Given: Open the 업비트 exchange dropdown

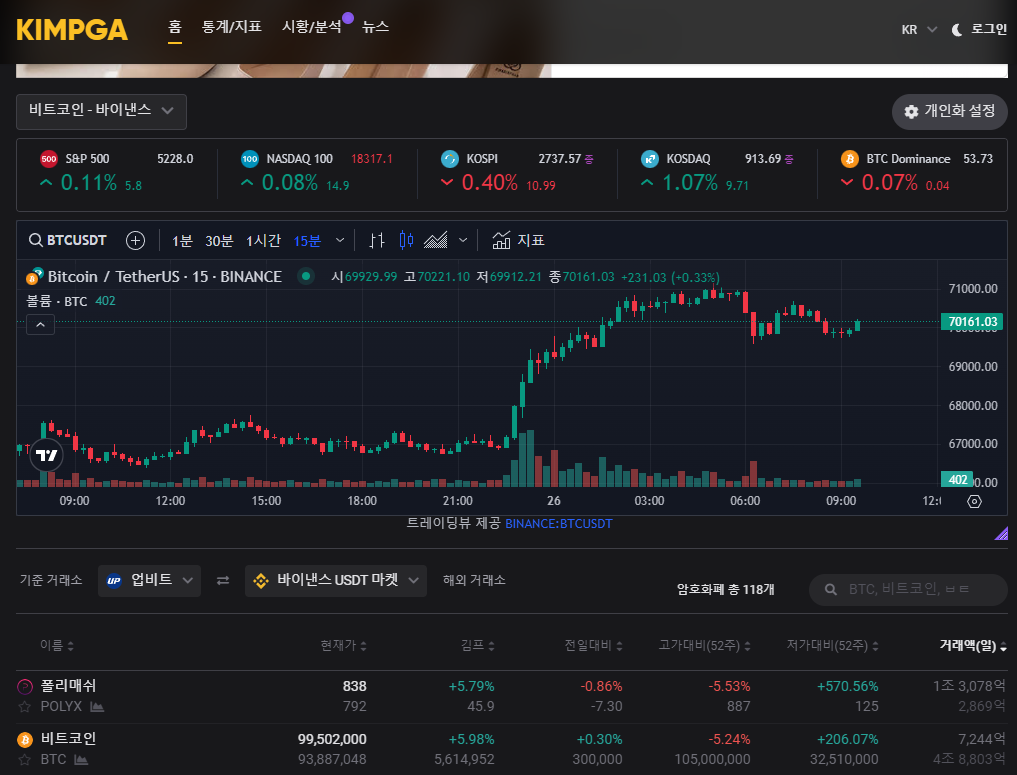Looking at the screenshot, I should (x=150, y=580).
